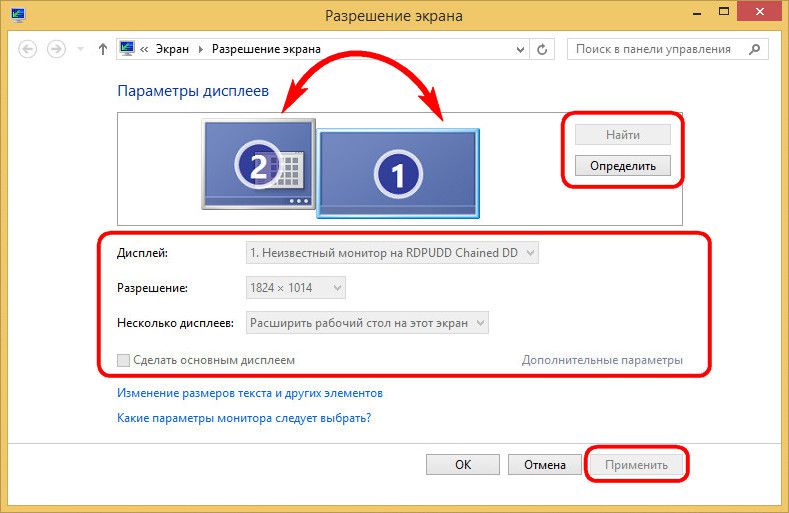Open 'Несколько дисплеев' dropdown
The width and height of the screenshot is (789, 513).
[x=367, y=323]
